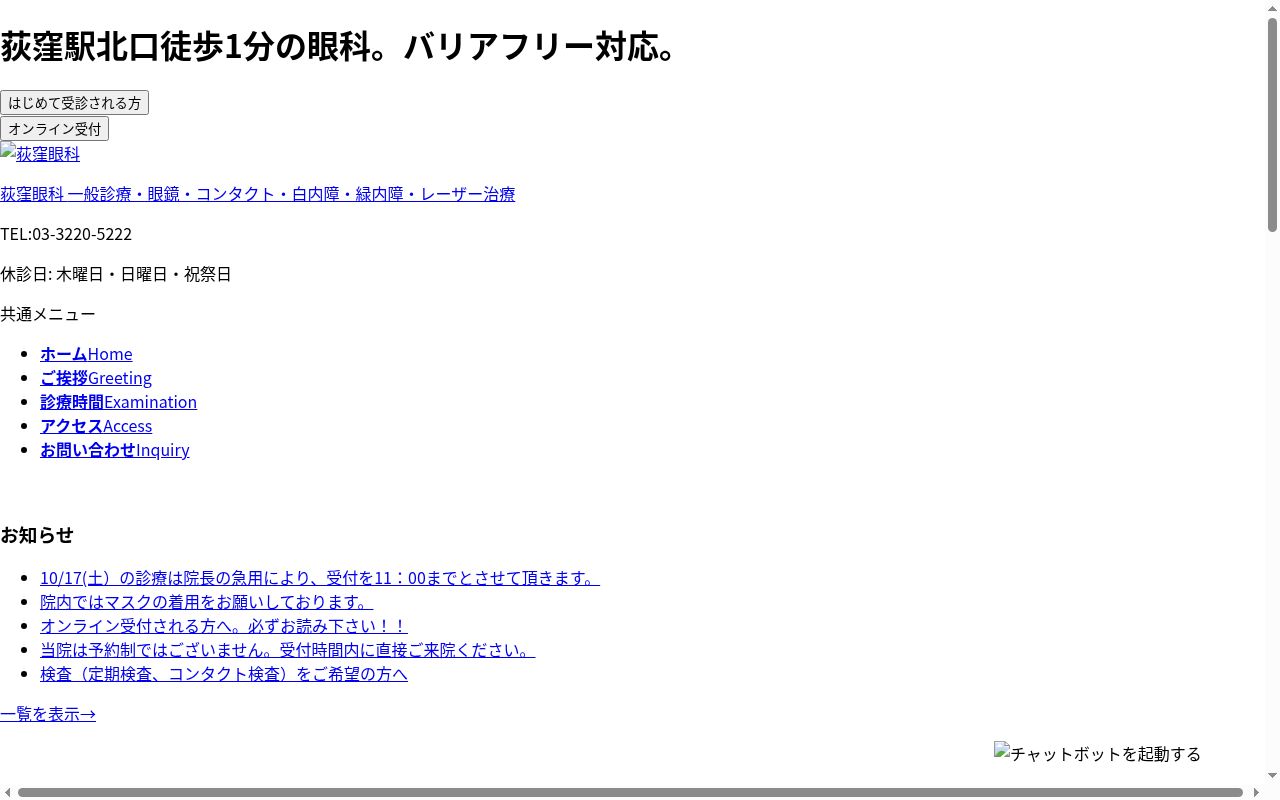Click the scroll down arrow
1280x800 pixels.
1272,776
